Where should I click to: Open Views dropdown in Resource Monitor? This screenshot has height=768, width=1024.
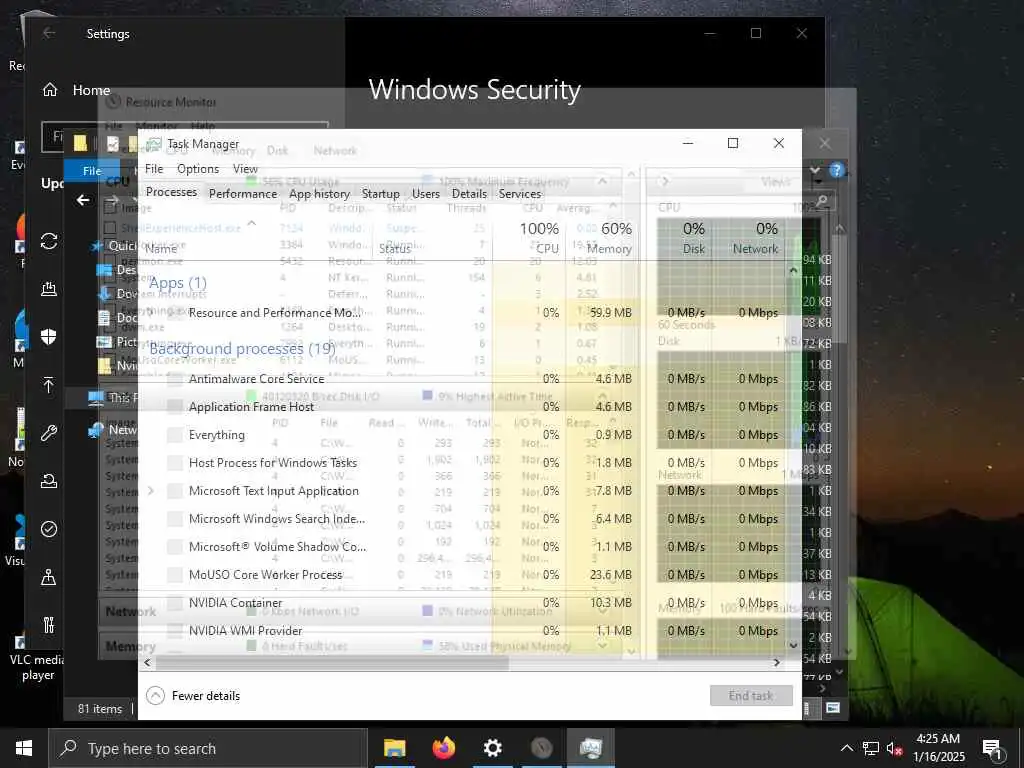[x=780, y=182]
